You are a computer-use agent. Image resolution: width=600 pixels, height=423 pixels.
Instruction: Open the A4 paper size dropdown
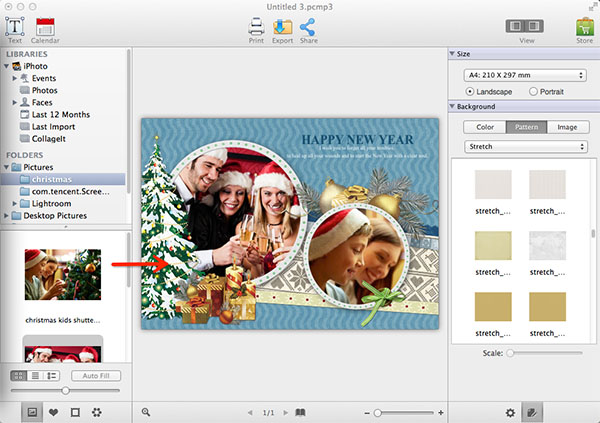tap(526, 74)
